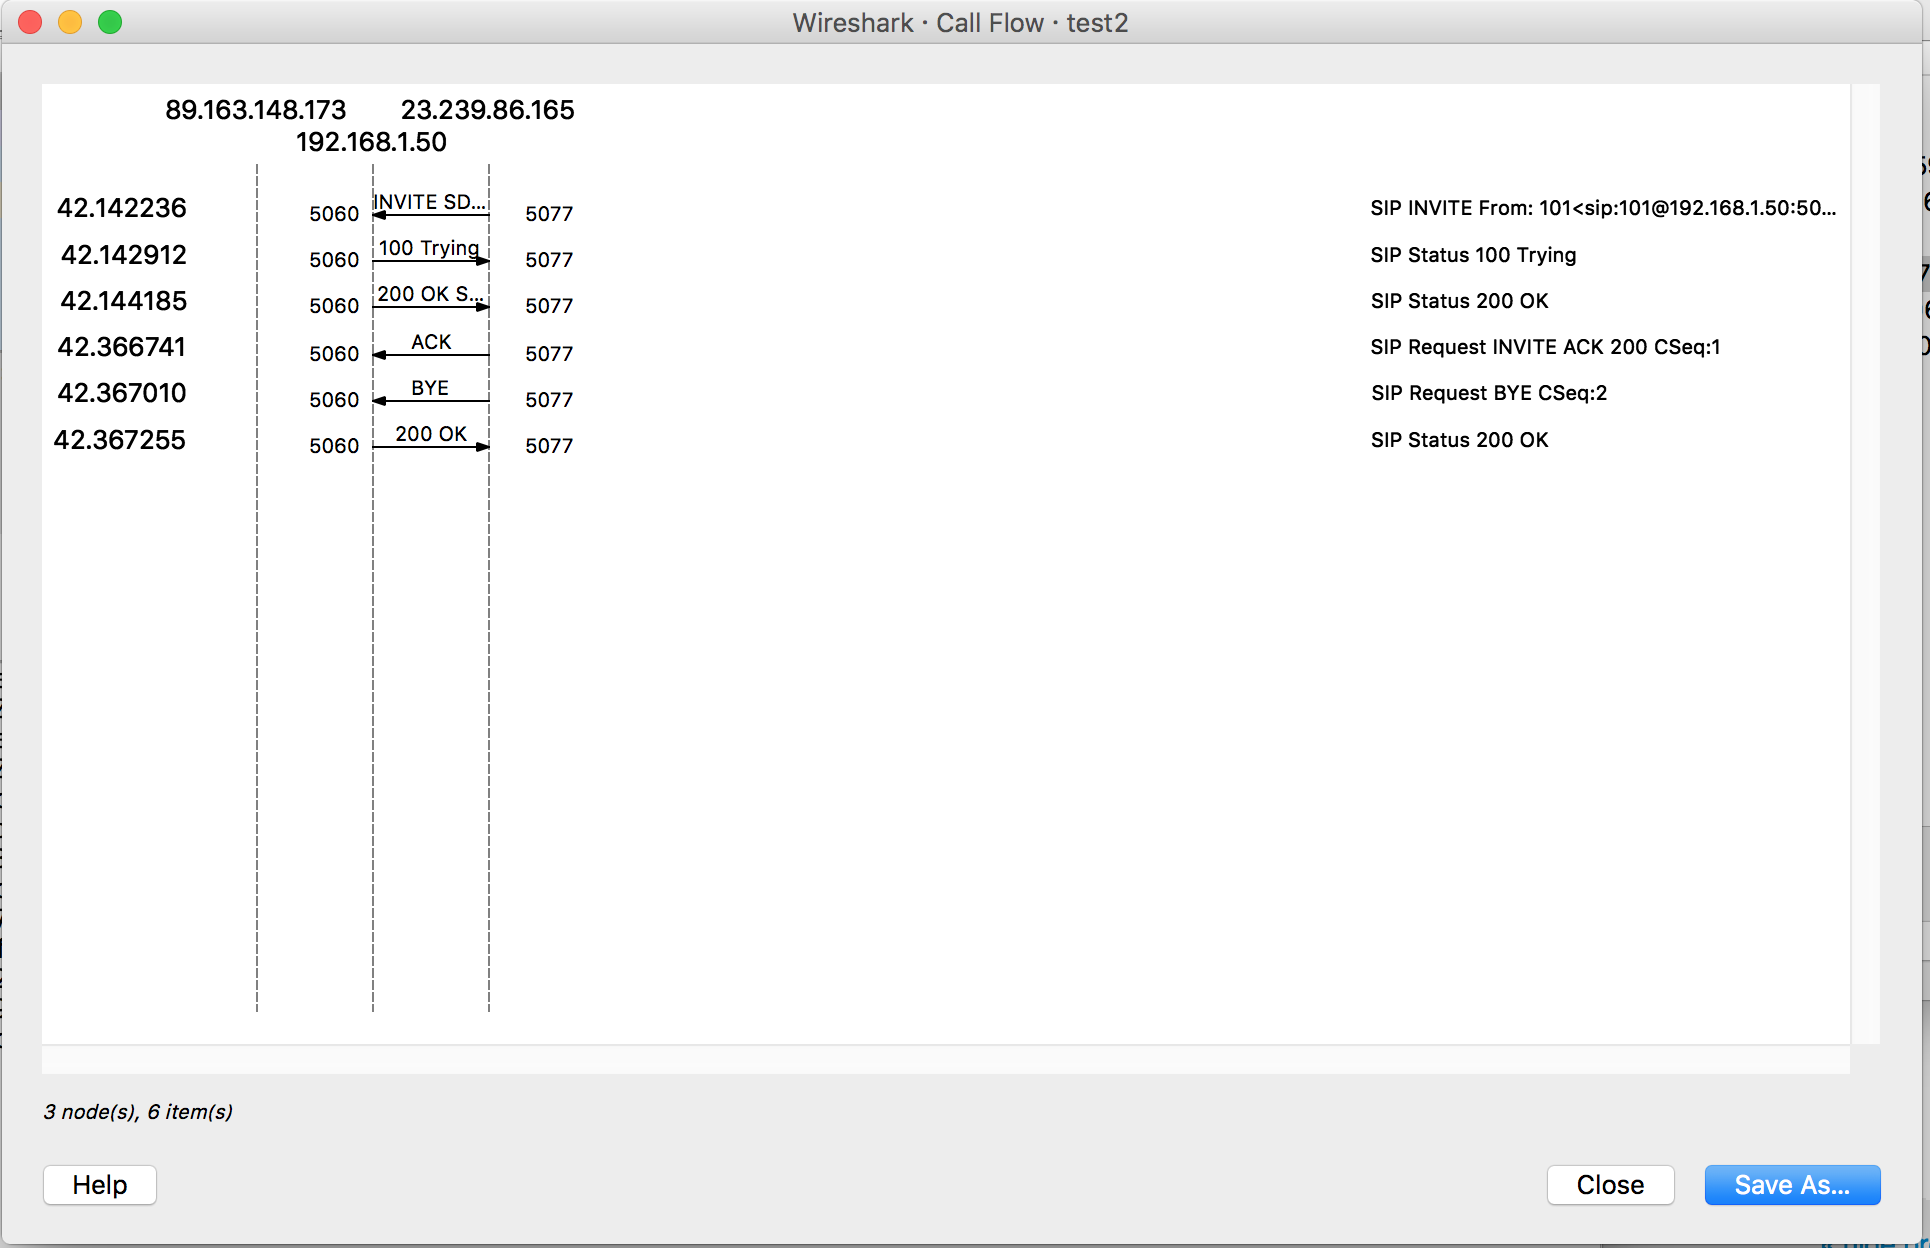Click the Save As... button
Screen dimensions: 1930x1248
1792,1185
